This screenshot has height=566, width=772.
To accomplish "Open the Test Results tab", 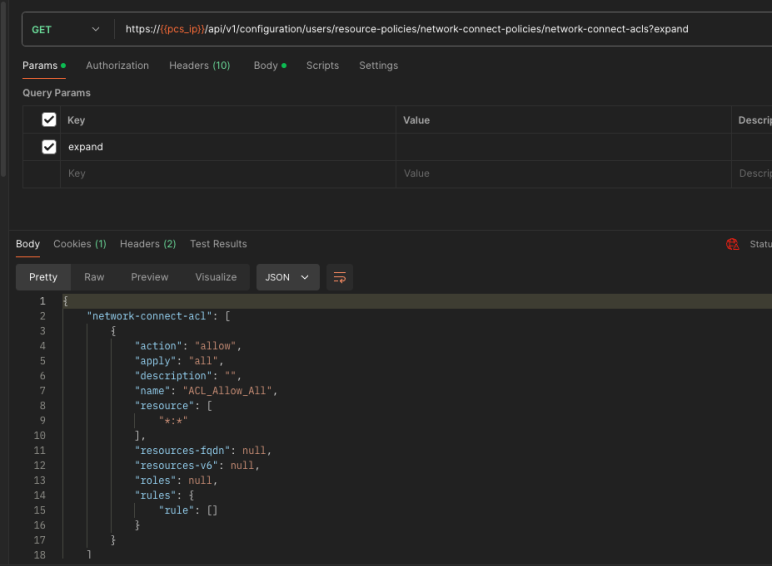I will coord(218,244).
